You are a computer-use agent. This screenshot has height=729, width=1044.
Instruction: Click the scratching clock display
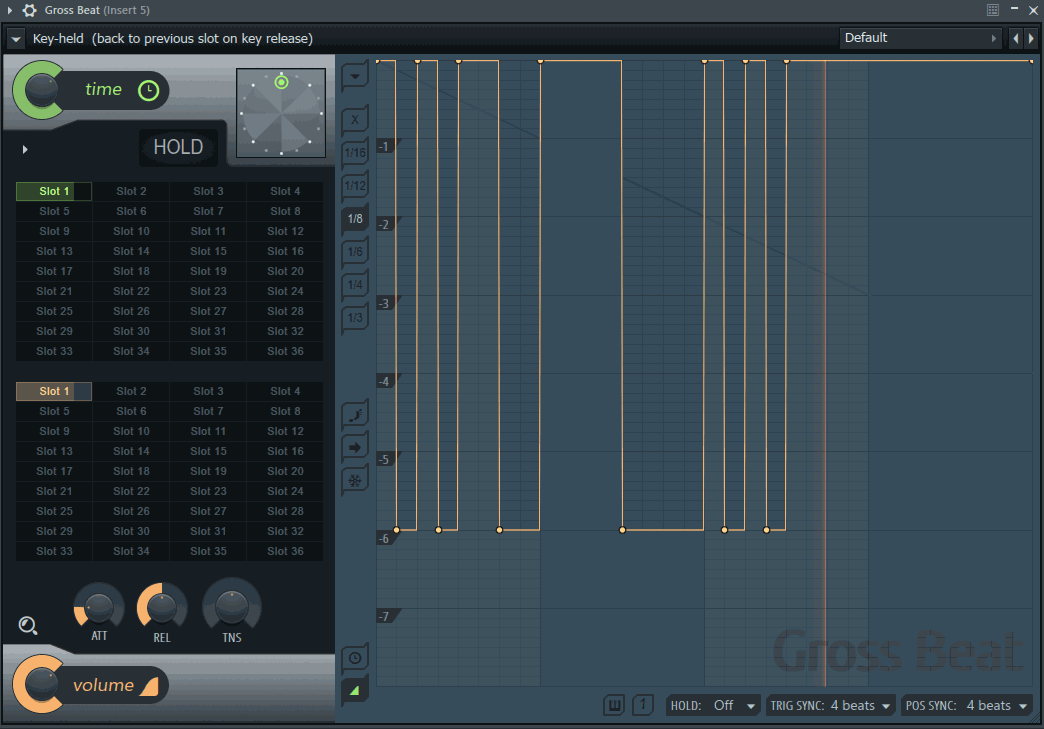[x=281, y=113]
